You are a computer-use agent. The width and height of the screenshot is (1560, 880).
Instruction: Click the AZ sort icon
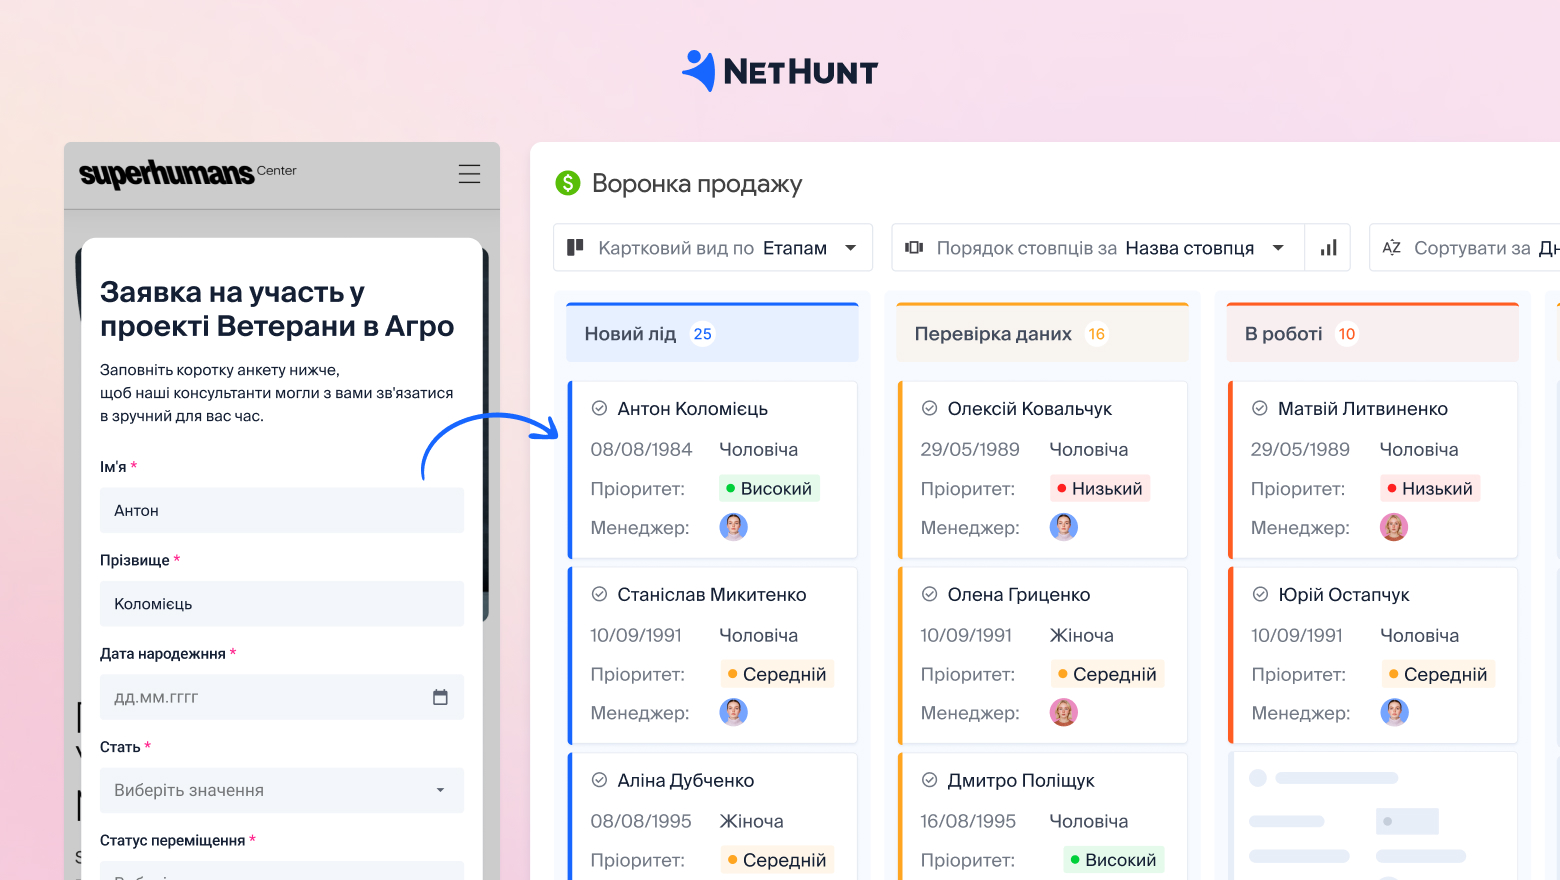click(x=1391, y=247)
